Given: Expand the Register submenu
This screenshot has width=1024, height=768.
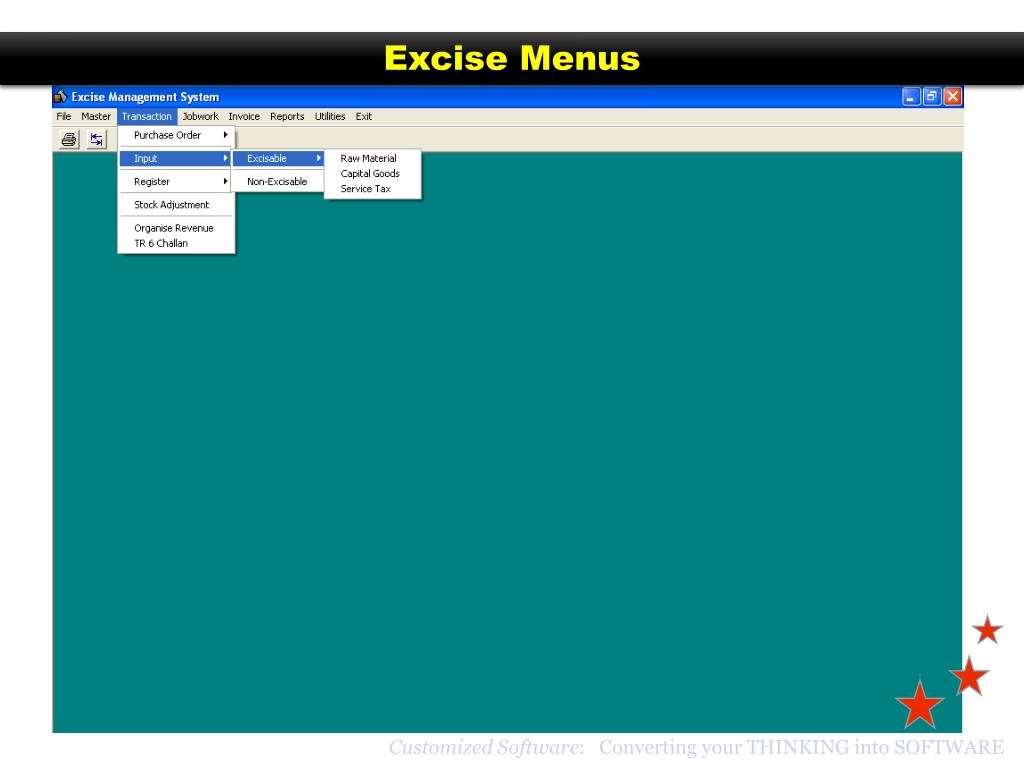Looking at the screenshot, I should click(176, 182).
